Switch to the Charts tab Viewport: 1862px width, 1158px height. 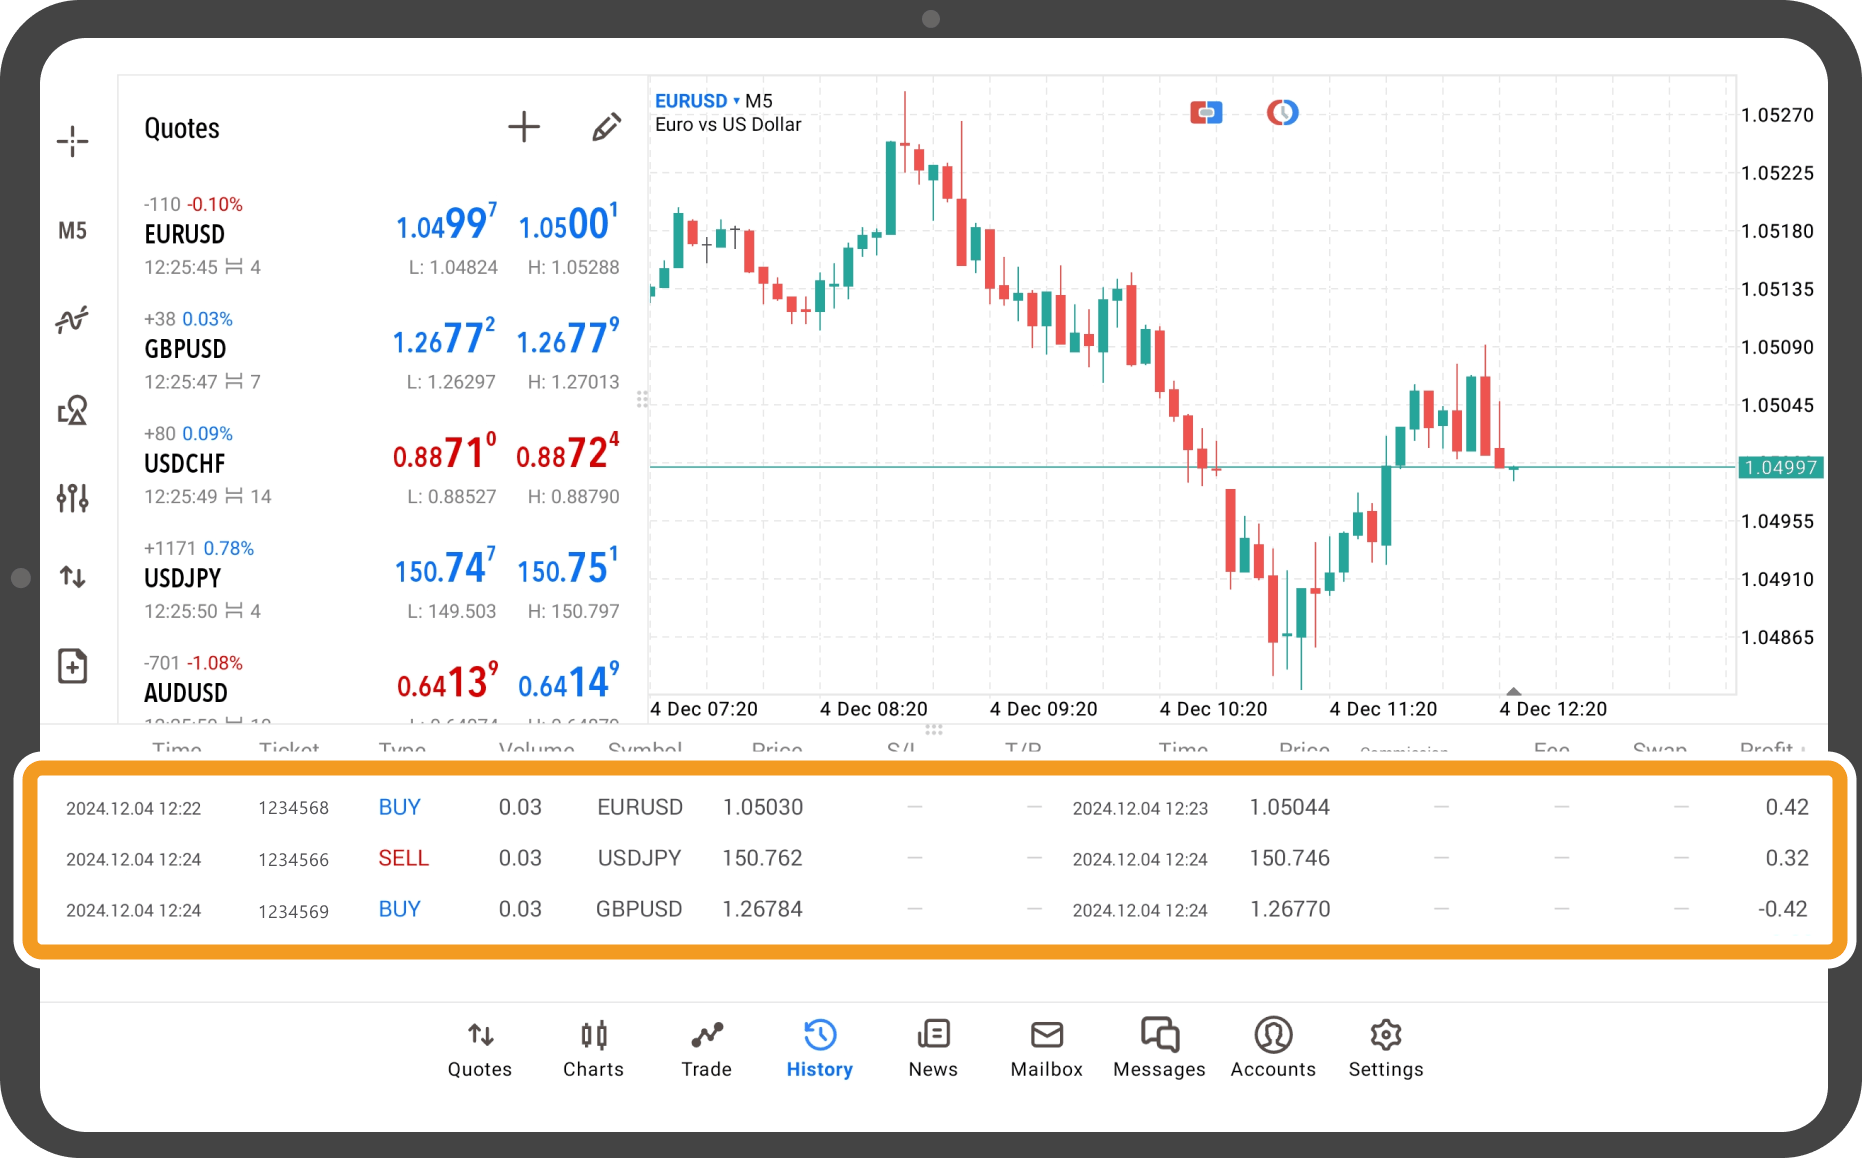(x=593, y=1047)
